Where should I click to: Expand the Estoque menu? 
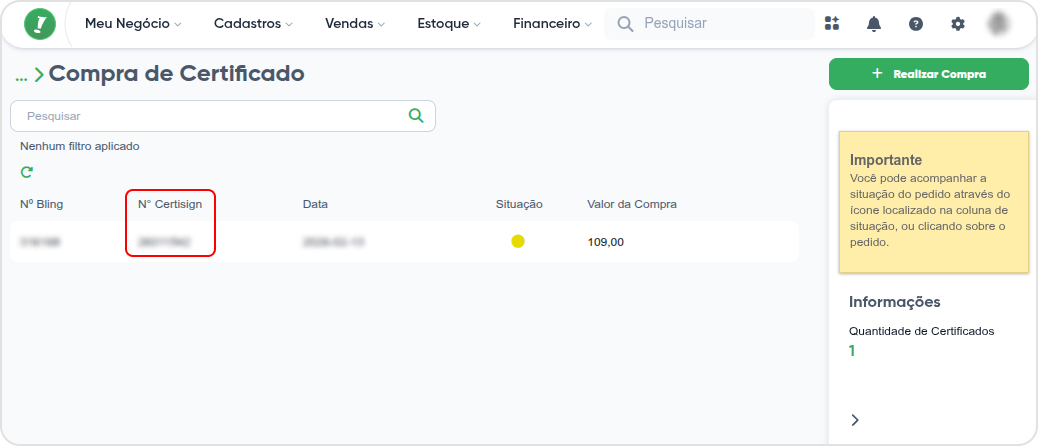449,24
